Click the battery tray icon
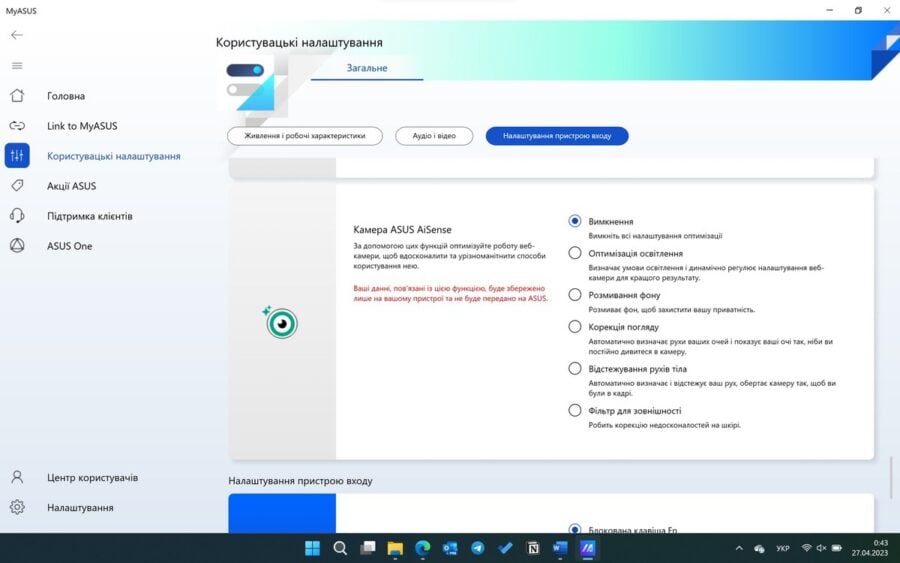 837,548
